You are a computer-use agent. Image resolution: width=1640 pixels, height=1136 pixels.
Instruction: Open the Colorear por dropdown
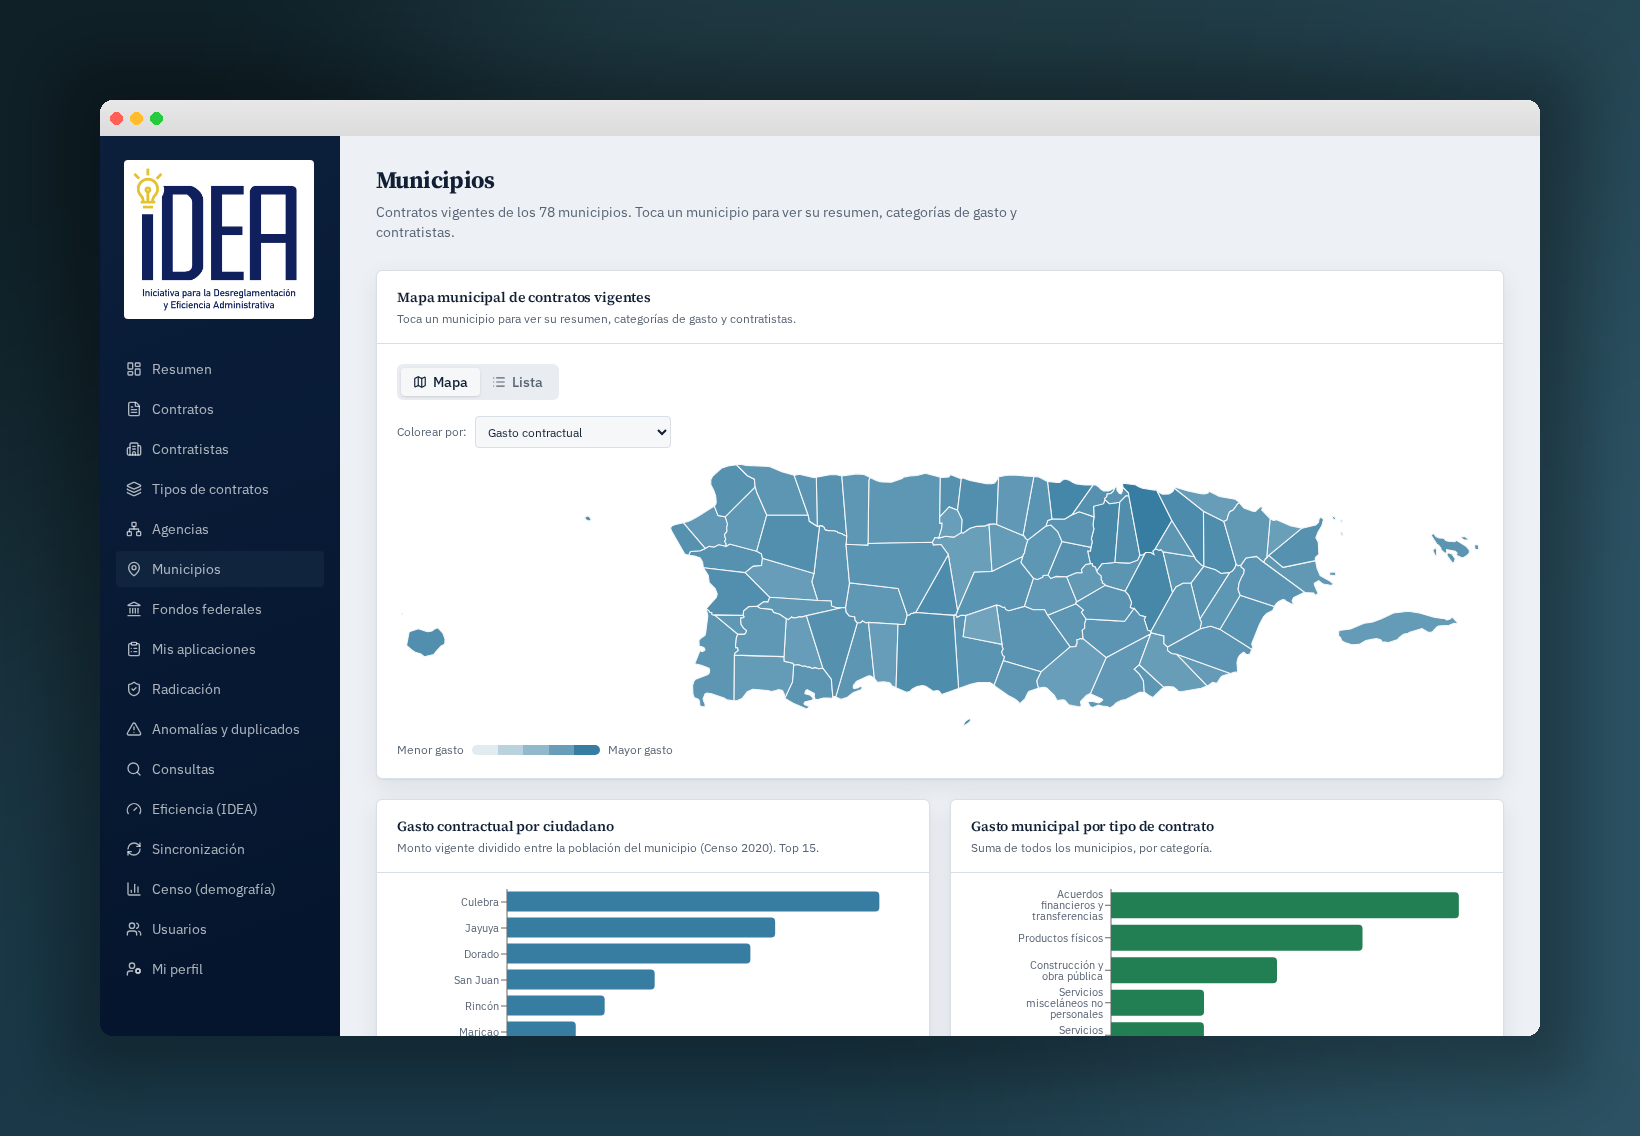573,432
